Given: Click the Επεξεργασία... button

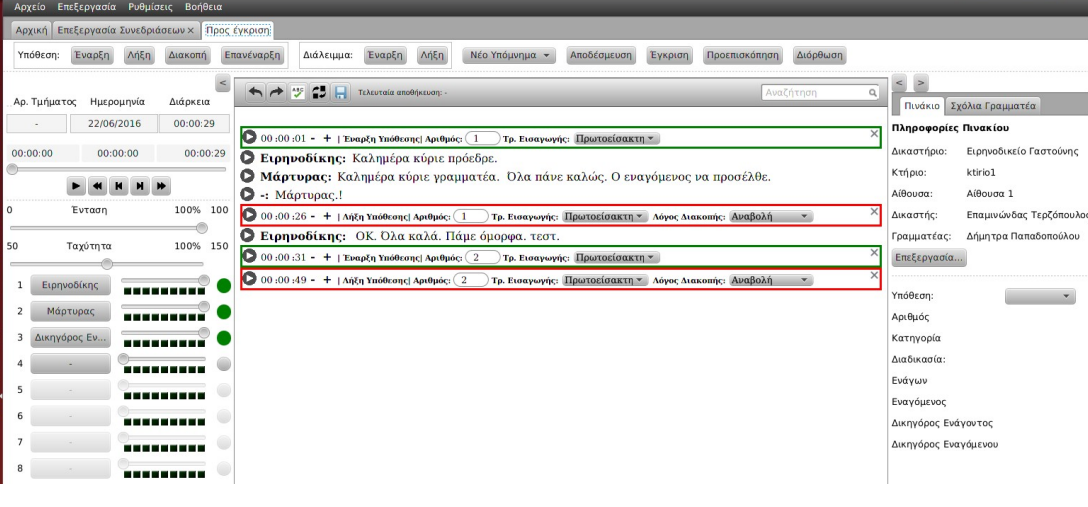Looking at the screenshot, I should [x=930, y=257].
